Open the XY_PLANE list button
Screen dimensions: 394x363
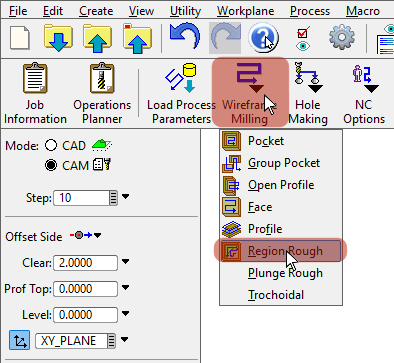(x=112, y=341)
